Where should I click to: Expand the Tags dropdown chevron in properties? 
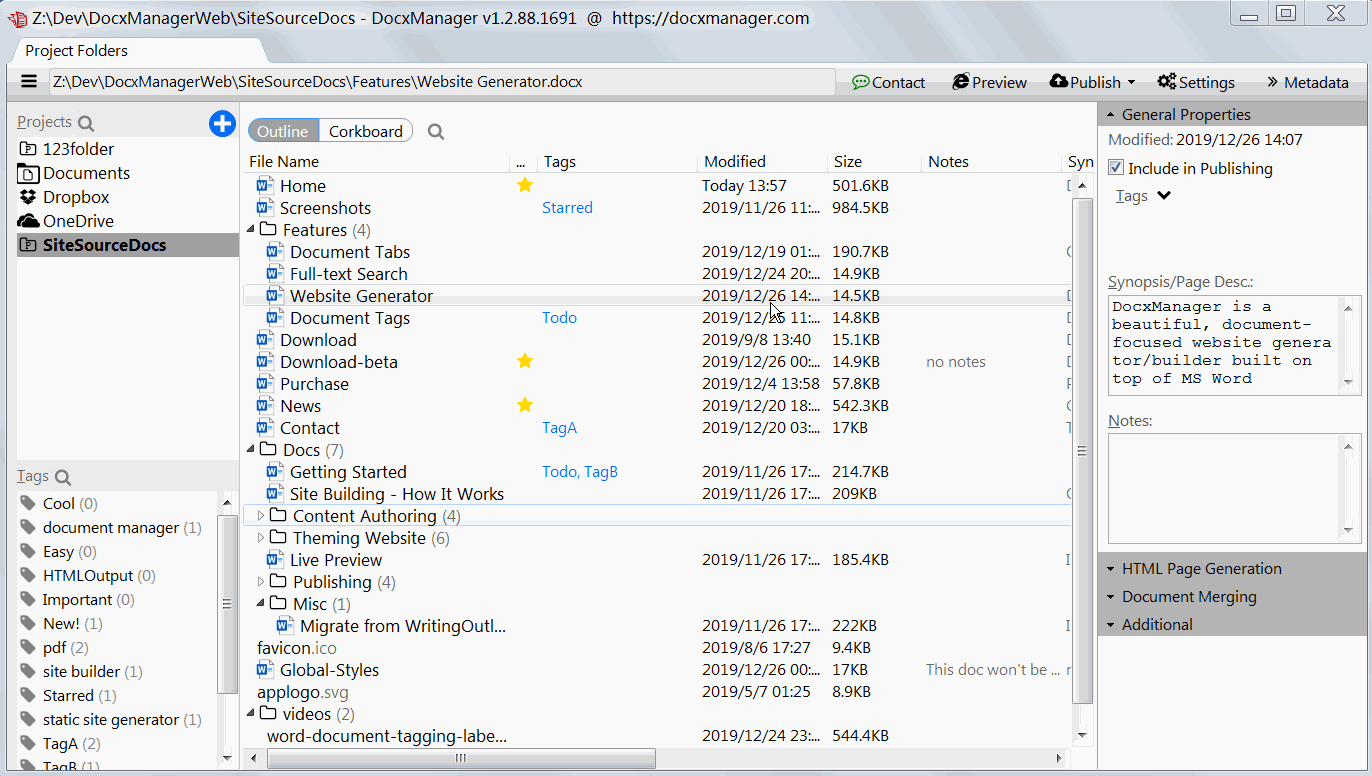click(1164, 196)
